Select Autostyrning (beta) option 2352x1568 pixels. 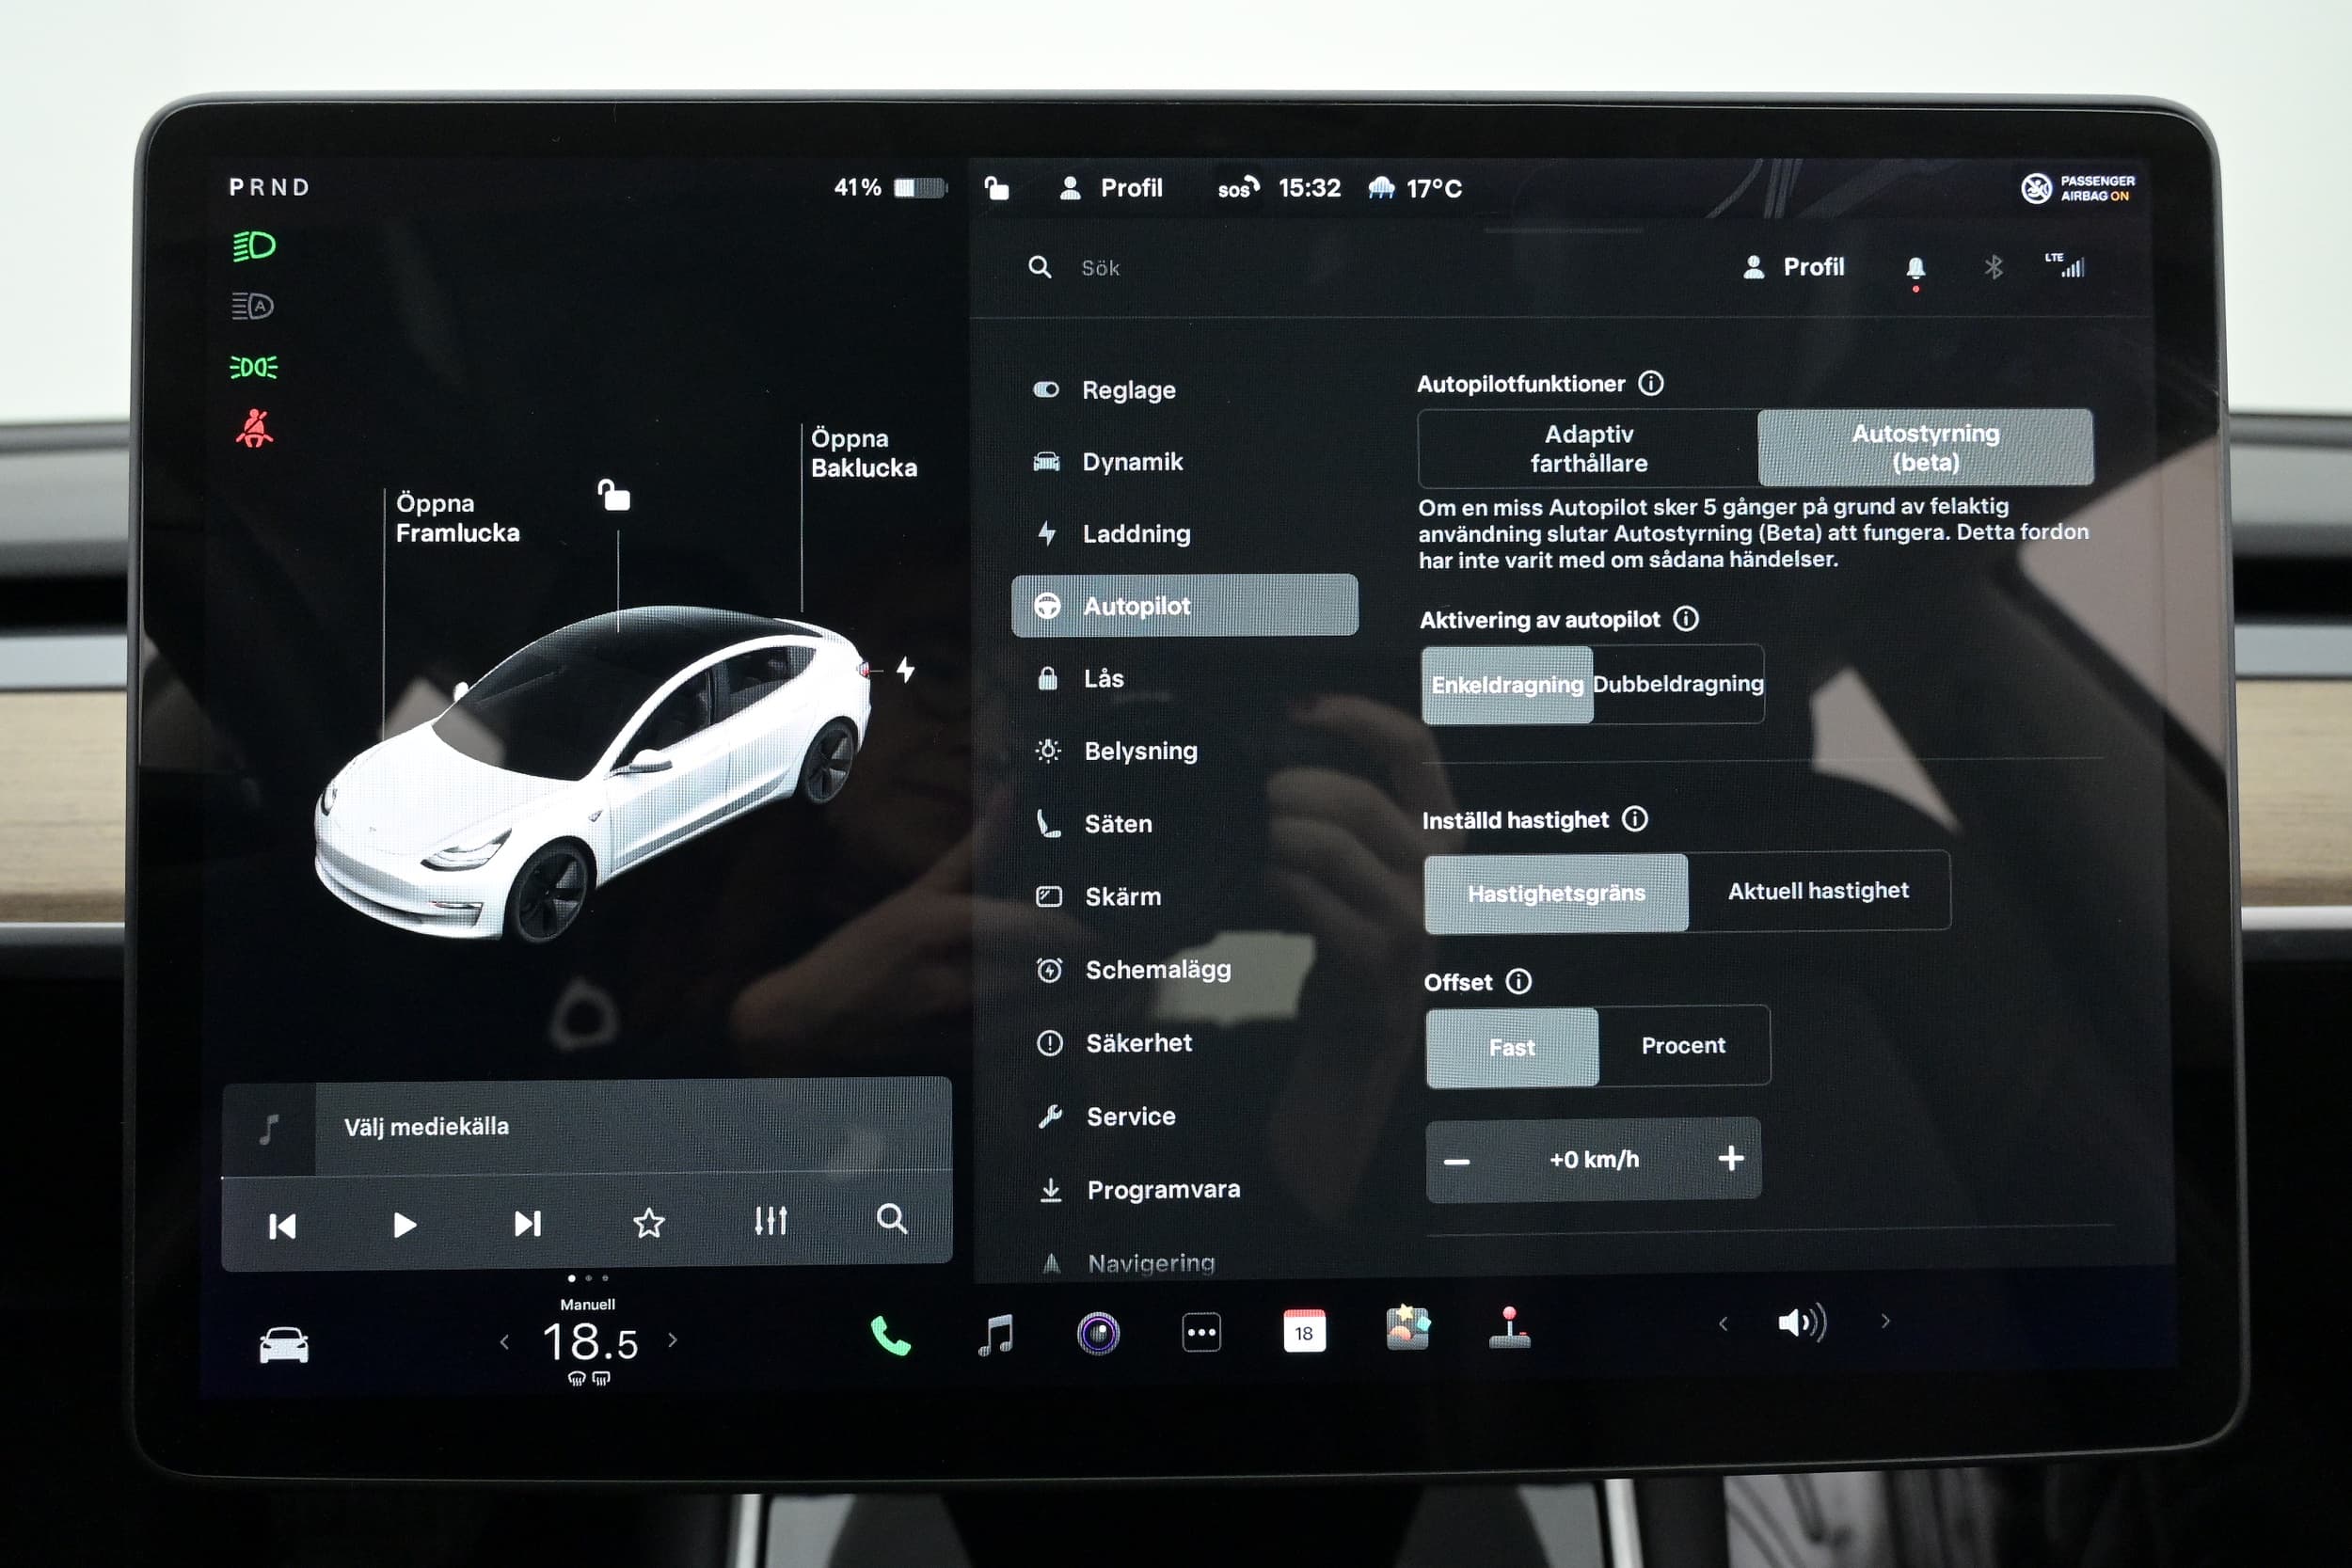(1926, 447)
